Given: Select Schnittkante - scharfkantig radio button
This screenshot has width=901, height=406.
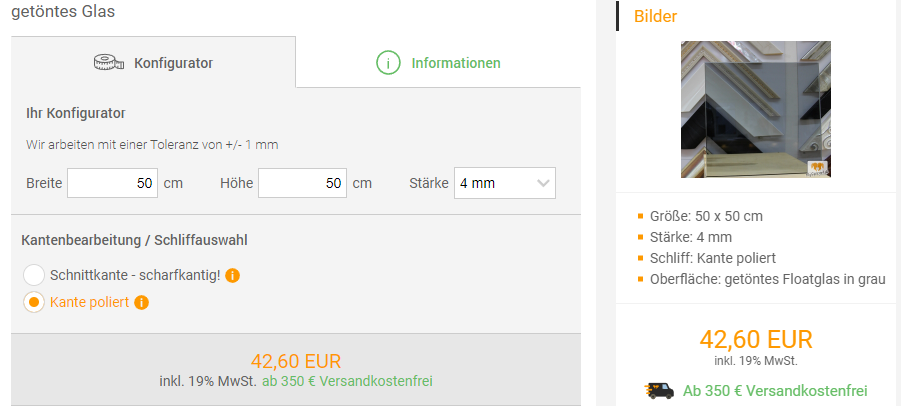Looking at the screenshot, I should pyautogui.click(x=34, y=275).
